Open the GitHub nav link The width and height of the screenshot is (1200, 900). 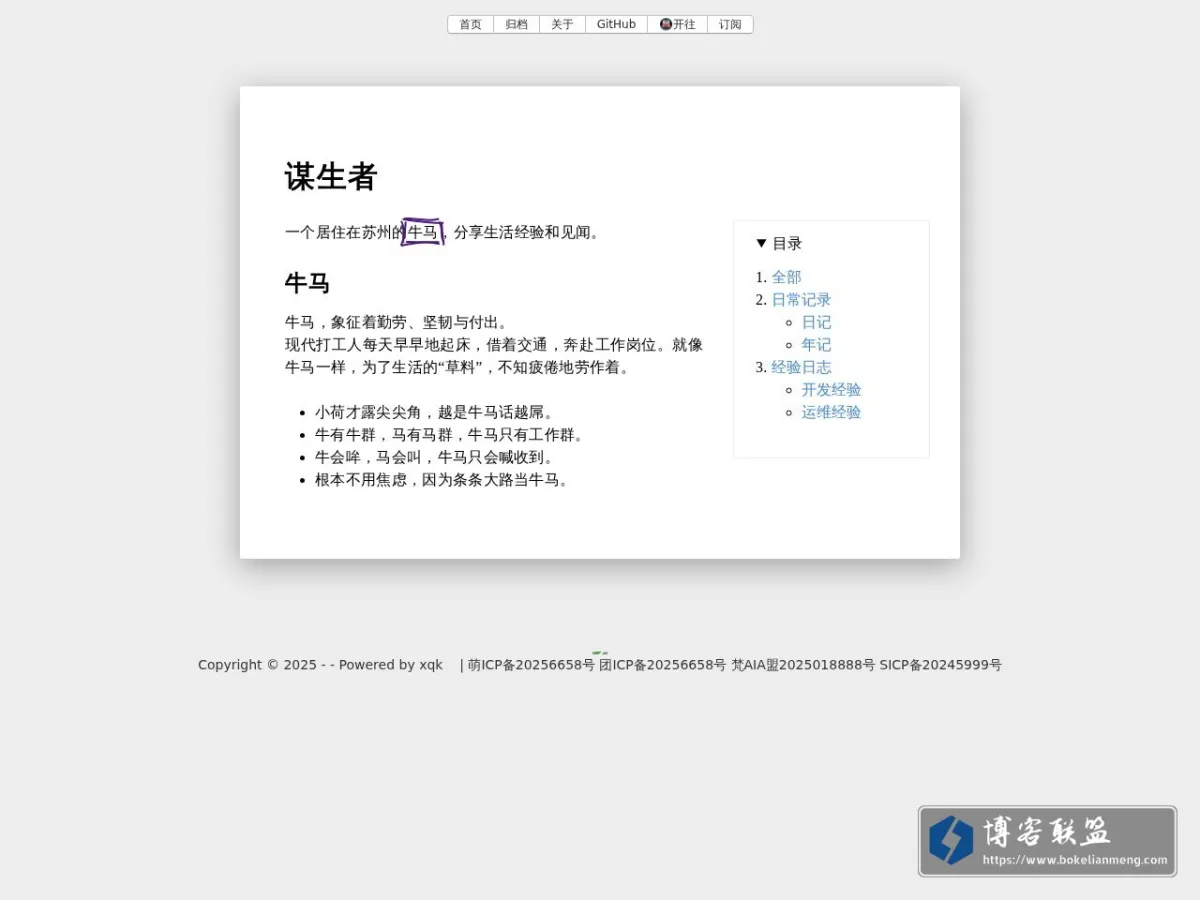[616, 24]
